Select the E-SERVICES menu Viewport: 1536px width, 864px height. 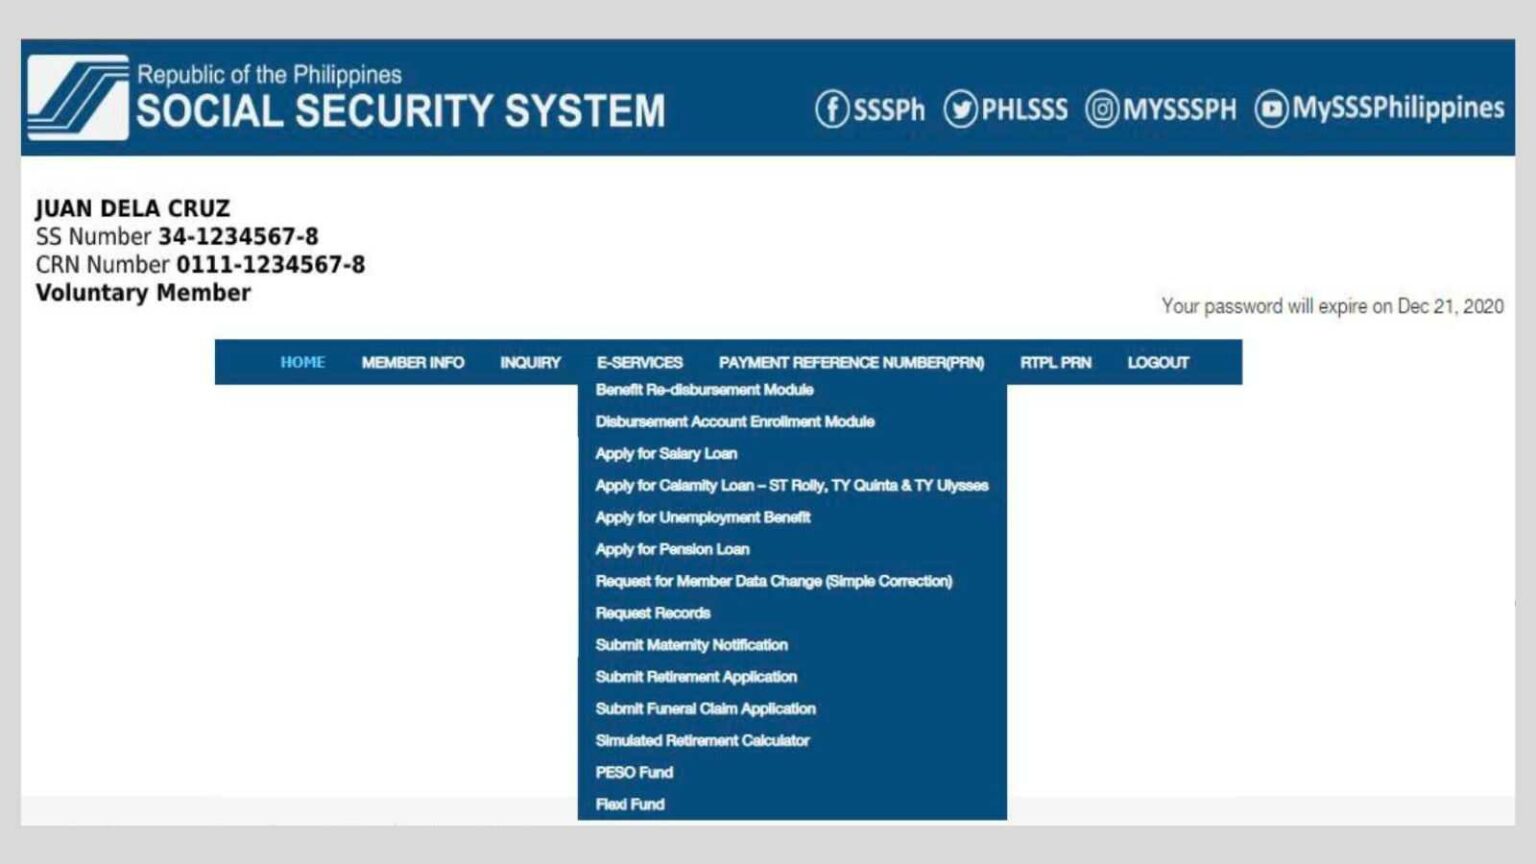click(640, 363)
